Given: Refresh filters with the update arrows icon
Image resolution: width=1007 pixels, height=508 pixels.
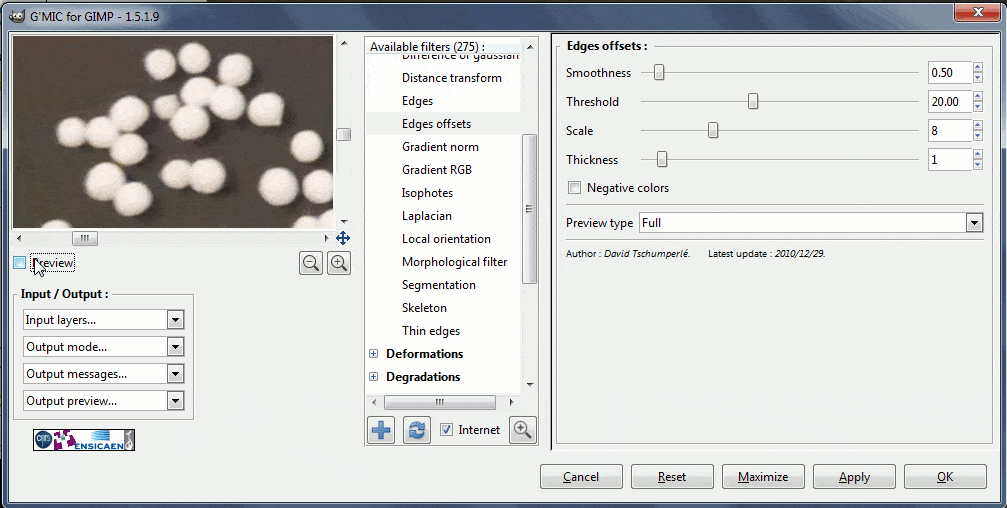Looking at the screenshot, I should point(417,430).
